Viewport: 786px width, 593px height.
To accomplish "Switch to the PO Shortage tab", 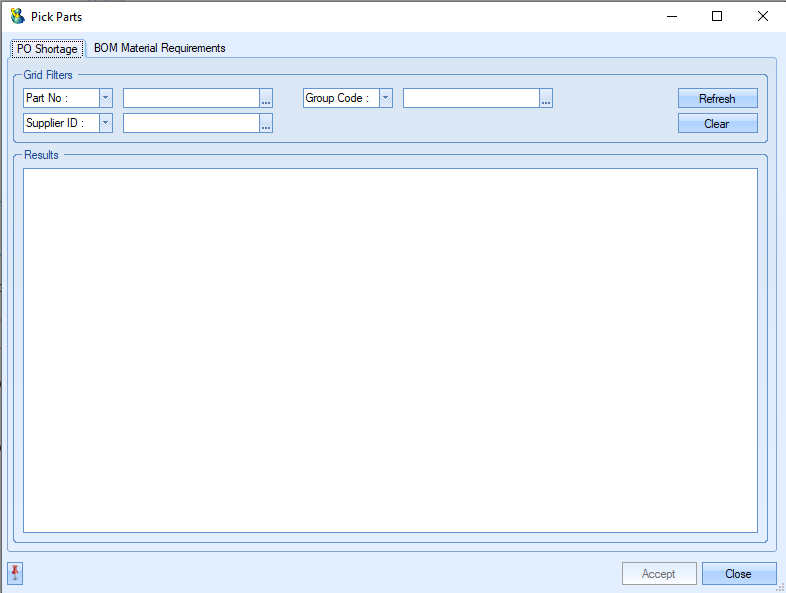I will [47, 49].
